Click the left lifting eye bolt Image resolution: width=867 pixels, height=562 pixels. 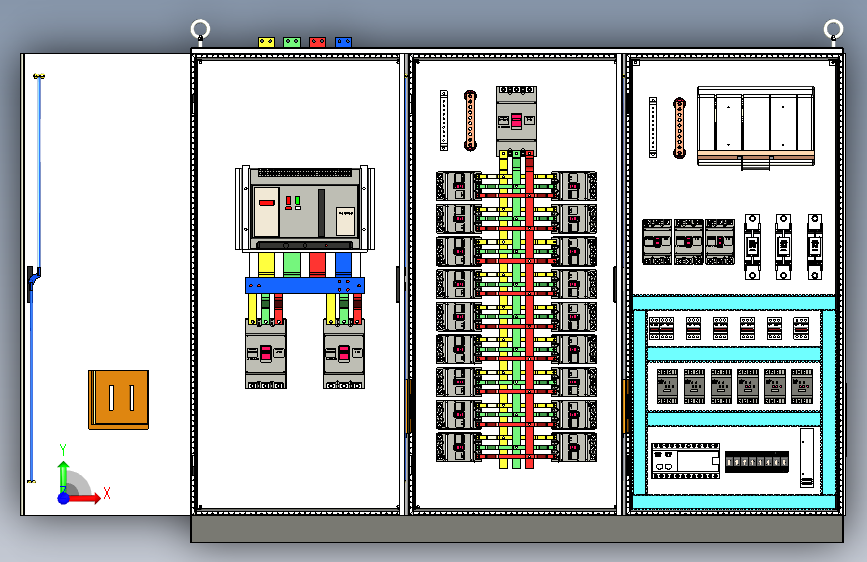point(200,30)
